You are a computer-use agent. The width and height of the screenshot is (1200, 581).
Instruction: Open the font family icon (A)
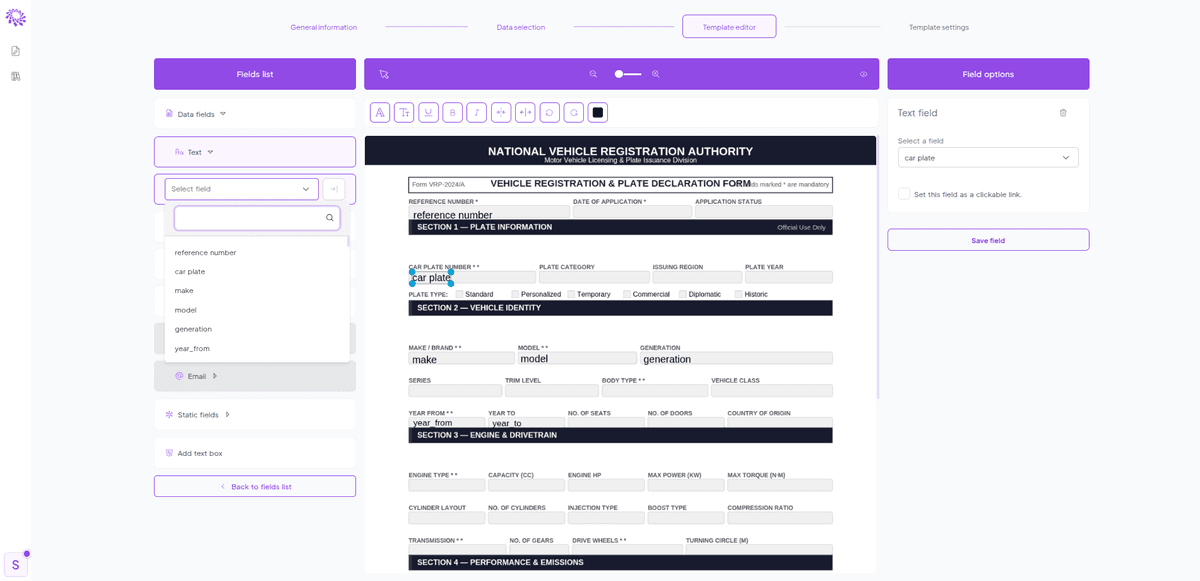click(380, 112)
